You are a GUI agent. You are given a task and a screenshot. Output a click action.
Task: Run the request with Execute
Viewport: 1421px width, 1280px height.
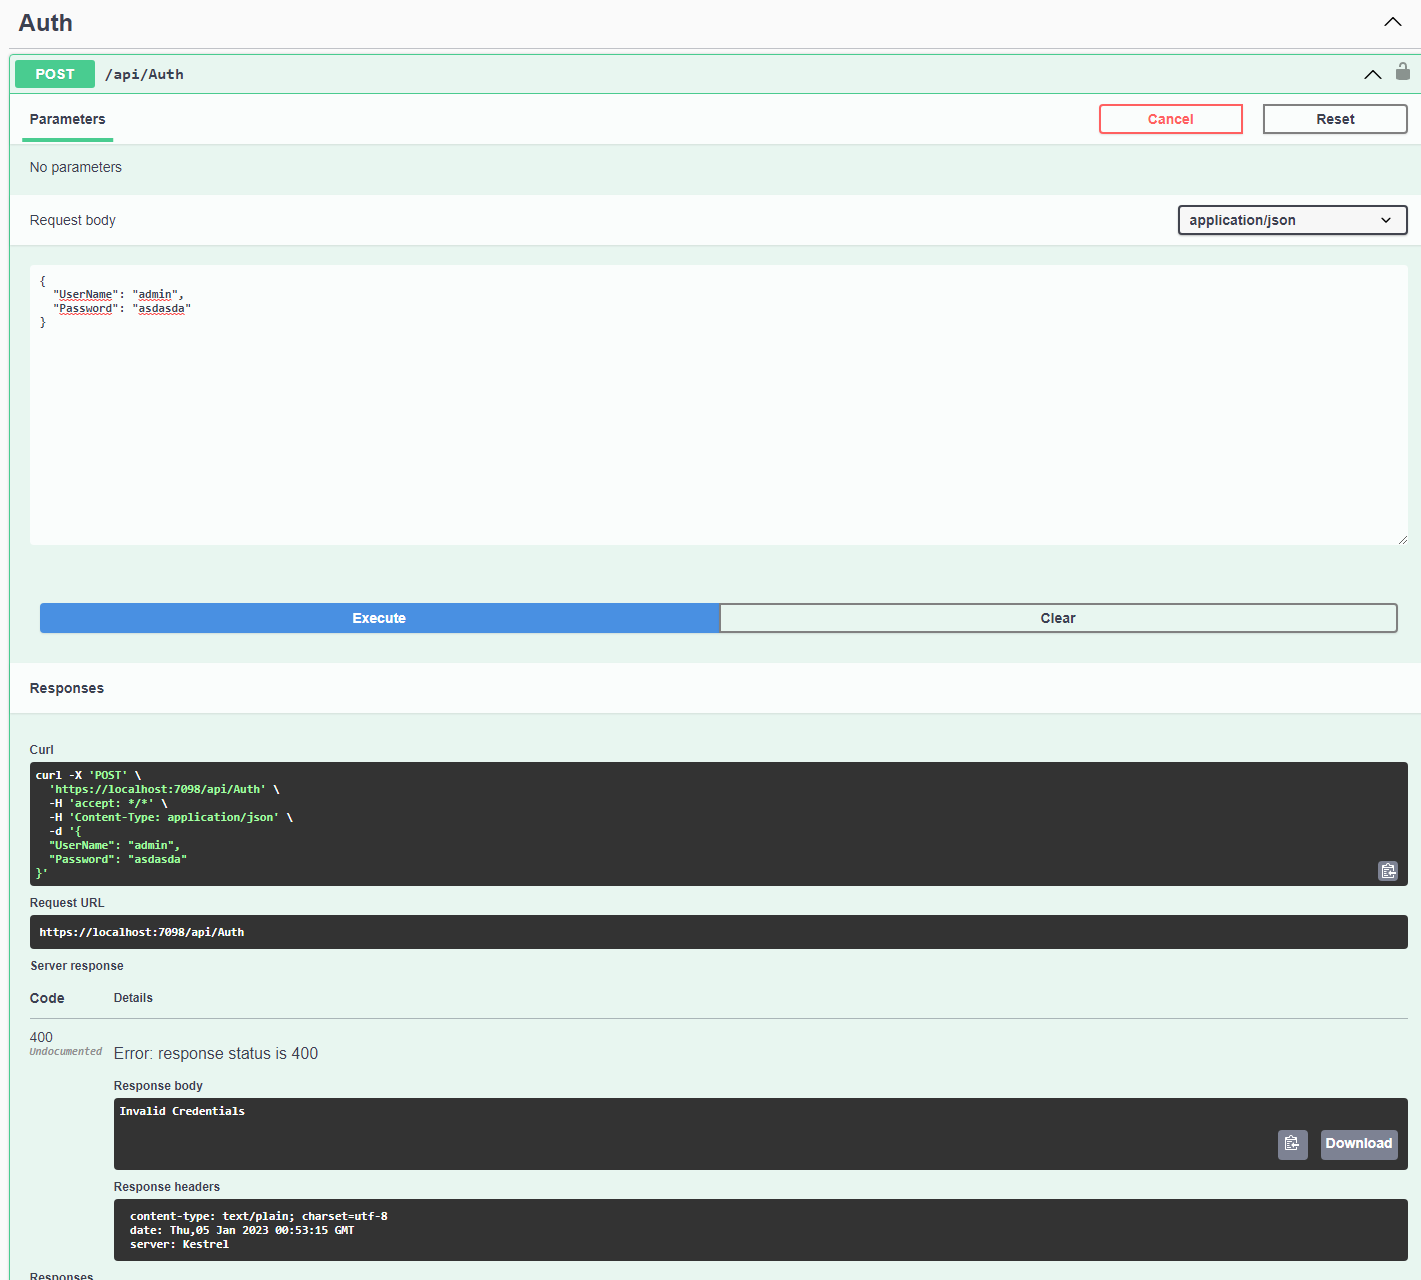pos(379,618)
